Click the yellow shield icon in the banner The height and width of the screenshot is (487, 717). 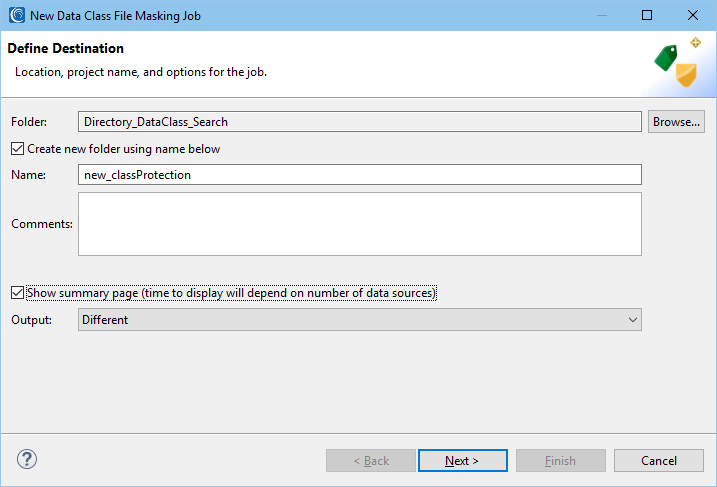pyautogui.click(x=686, y=75)
